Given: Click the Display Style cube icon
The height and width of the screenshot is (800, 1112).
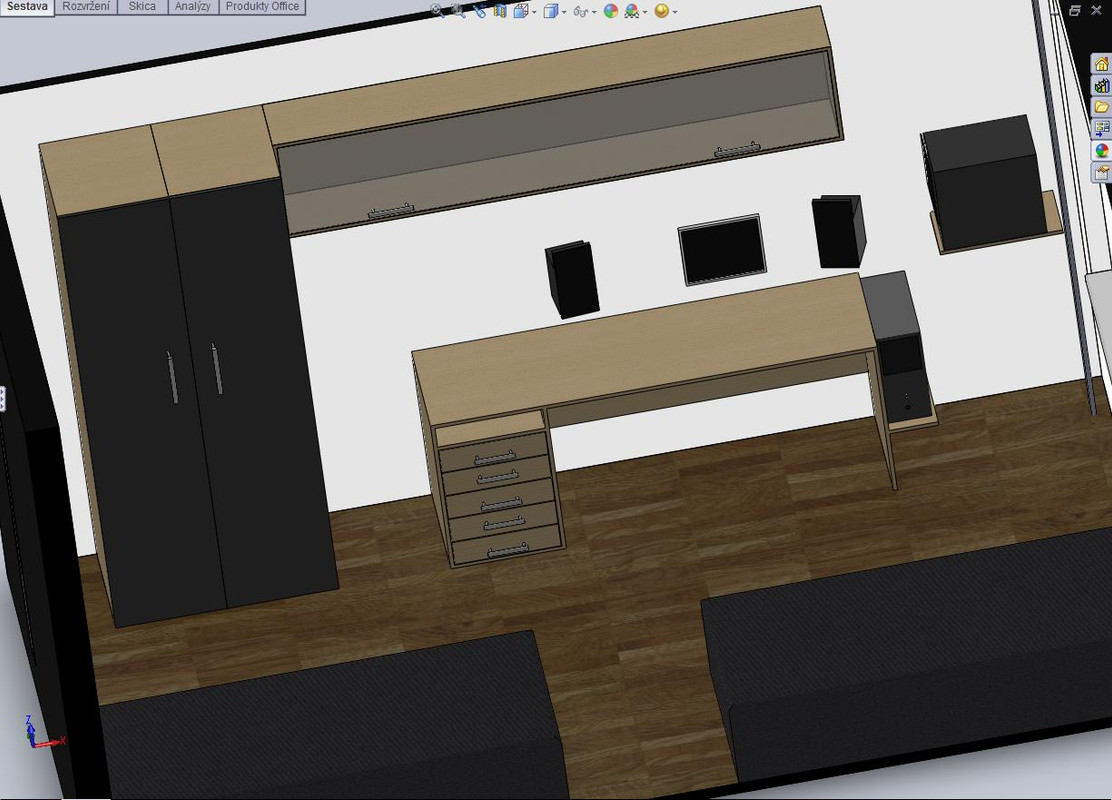Looking at the screenshot, I should point(550,11).
